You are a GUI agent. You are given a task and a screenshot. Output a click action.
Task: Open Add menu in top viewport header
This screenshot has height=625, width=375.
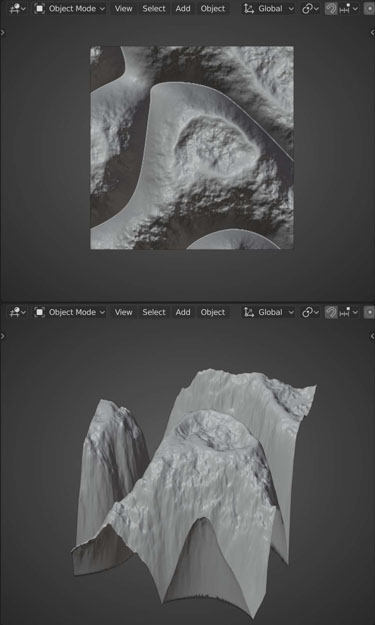(183, 8)
